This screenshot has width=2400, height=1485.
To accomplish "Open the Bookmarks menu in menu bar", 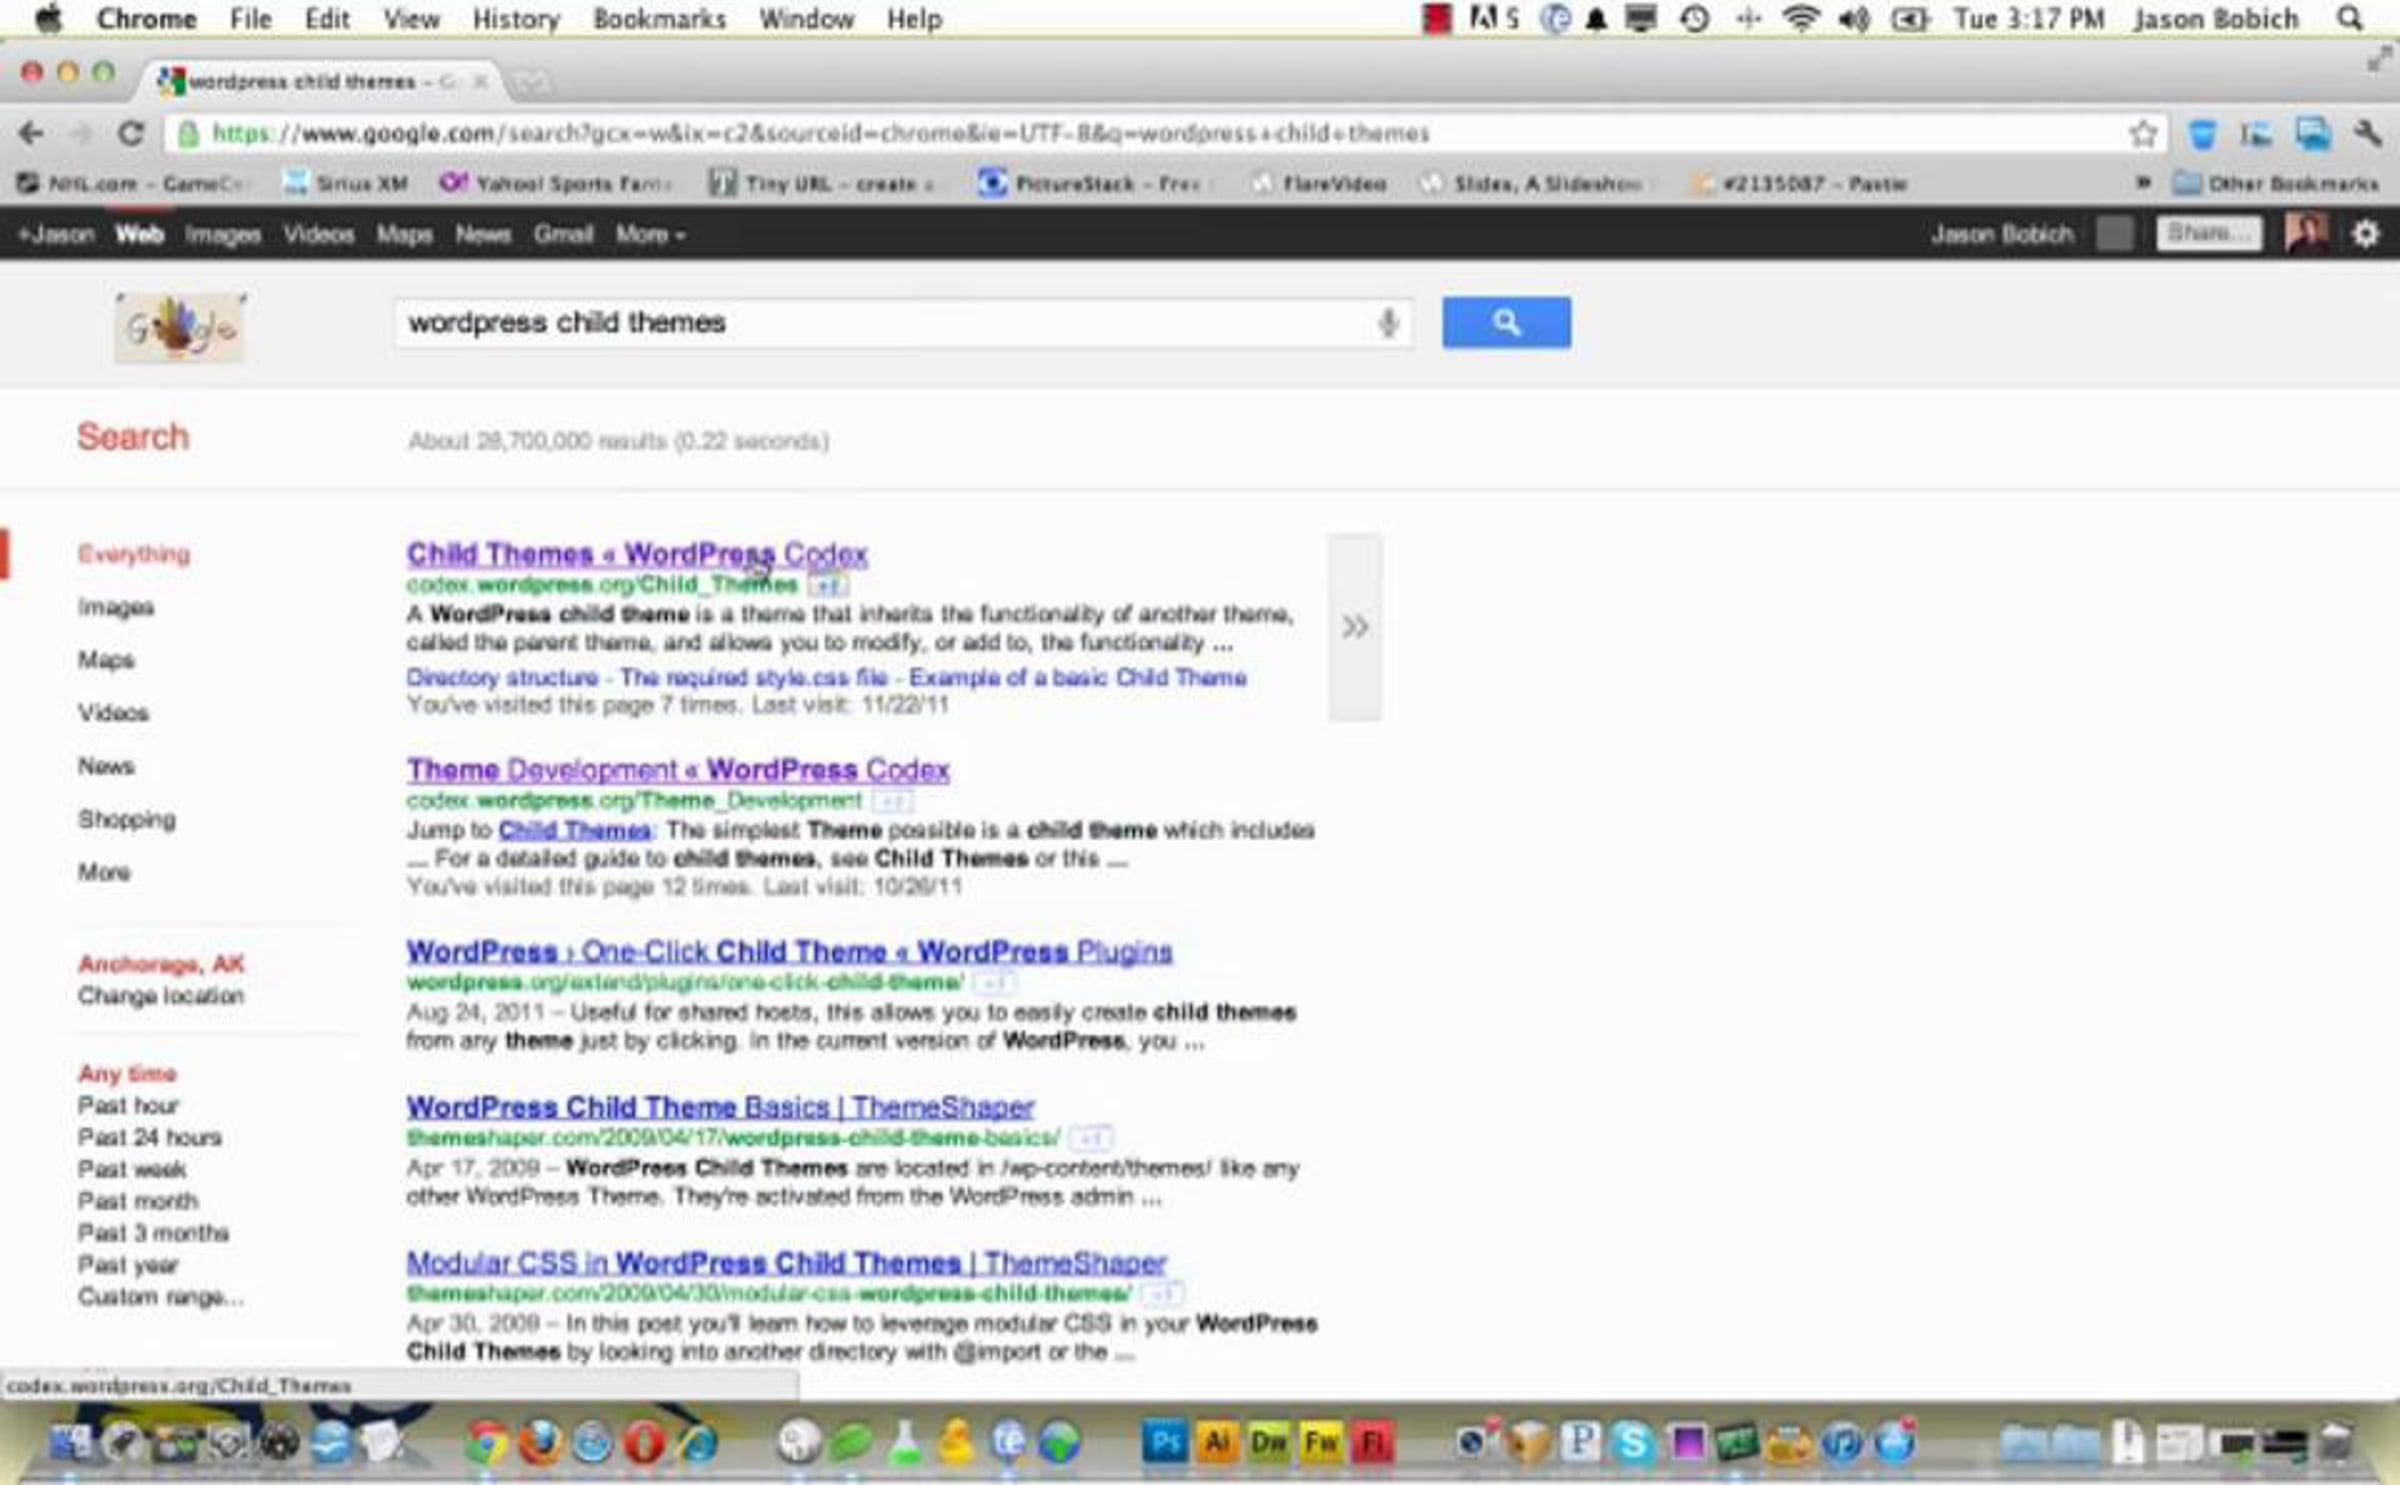I will [x=660, y=19].
